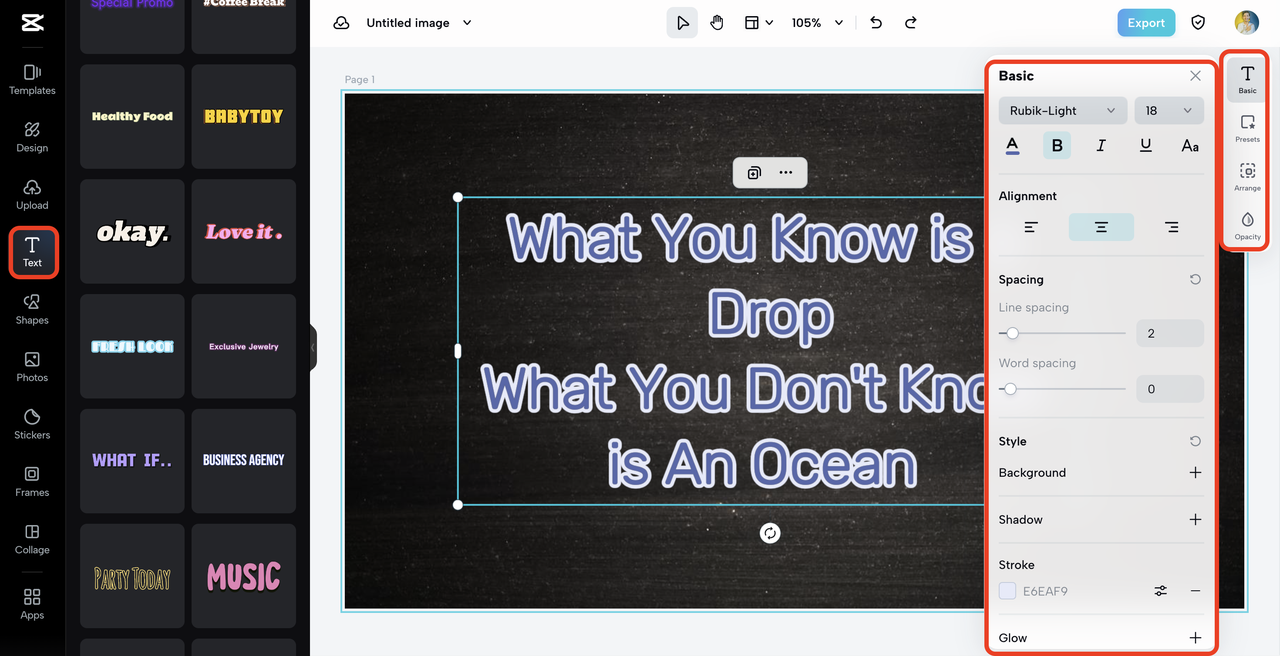Click the undo arrow icon
The height and width of the screenshot is (656, 1280).
(x=876, y=23)
